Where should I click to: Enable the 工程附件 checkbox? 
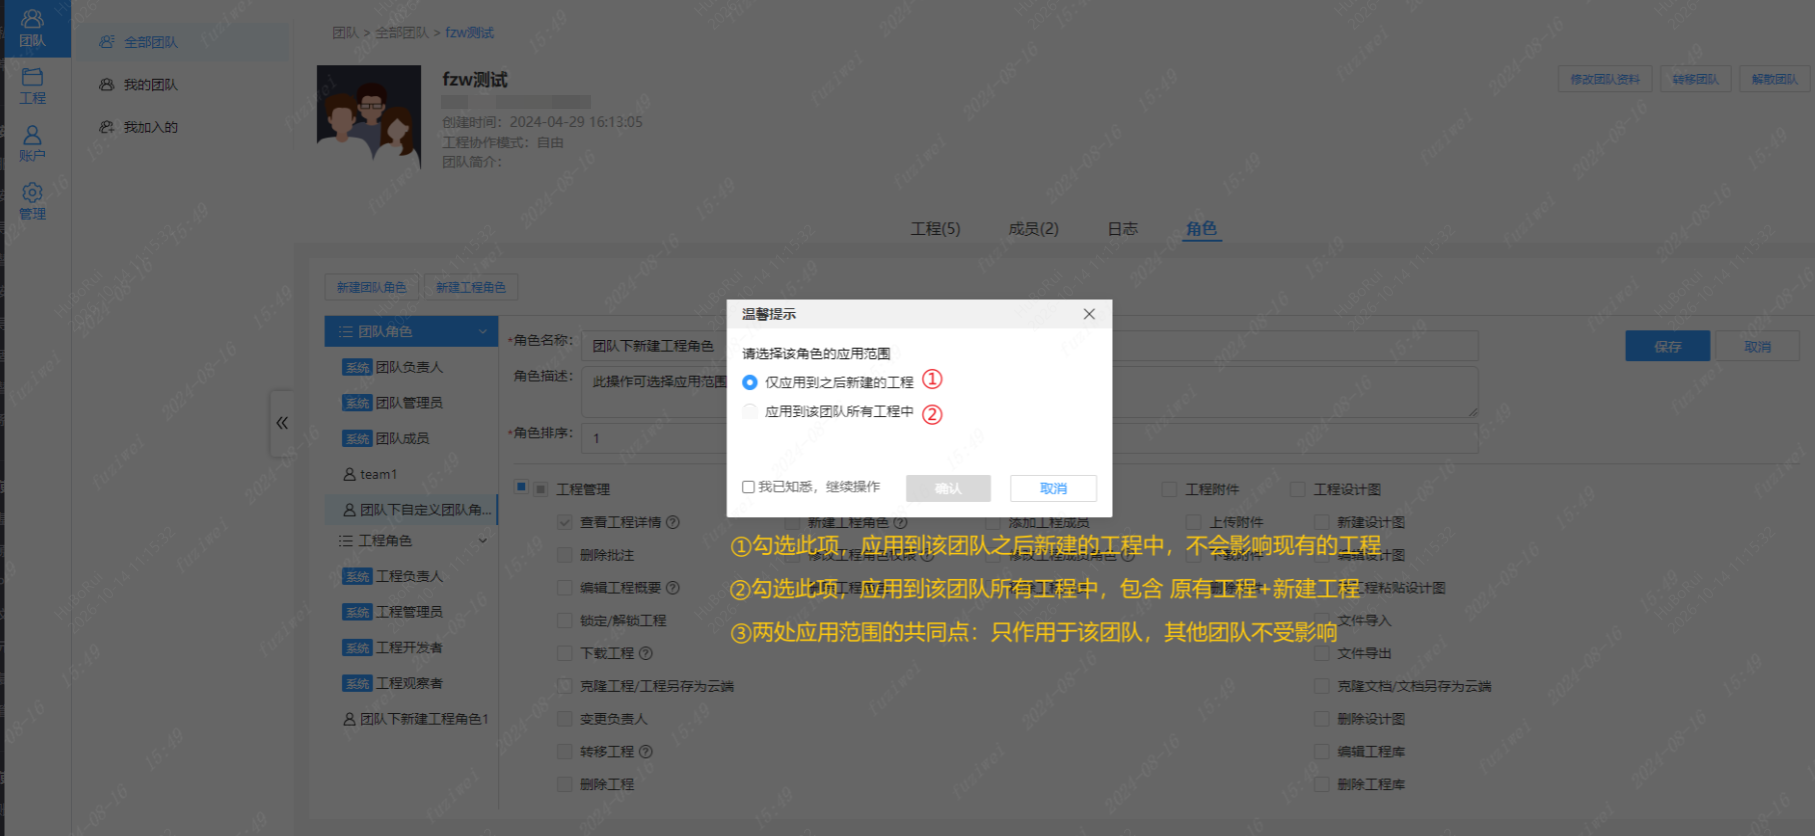tap(1169, 489)
